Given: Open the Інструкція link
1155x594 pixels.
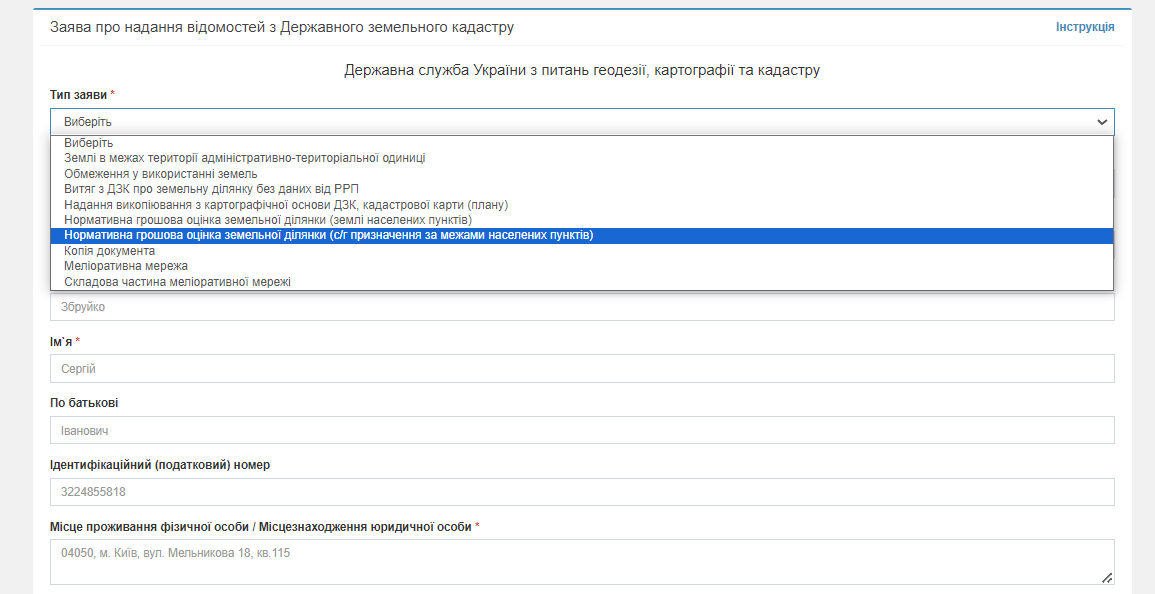Looking at the screenshot, I should [x=1084, y=27].
